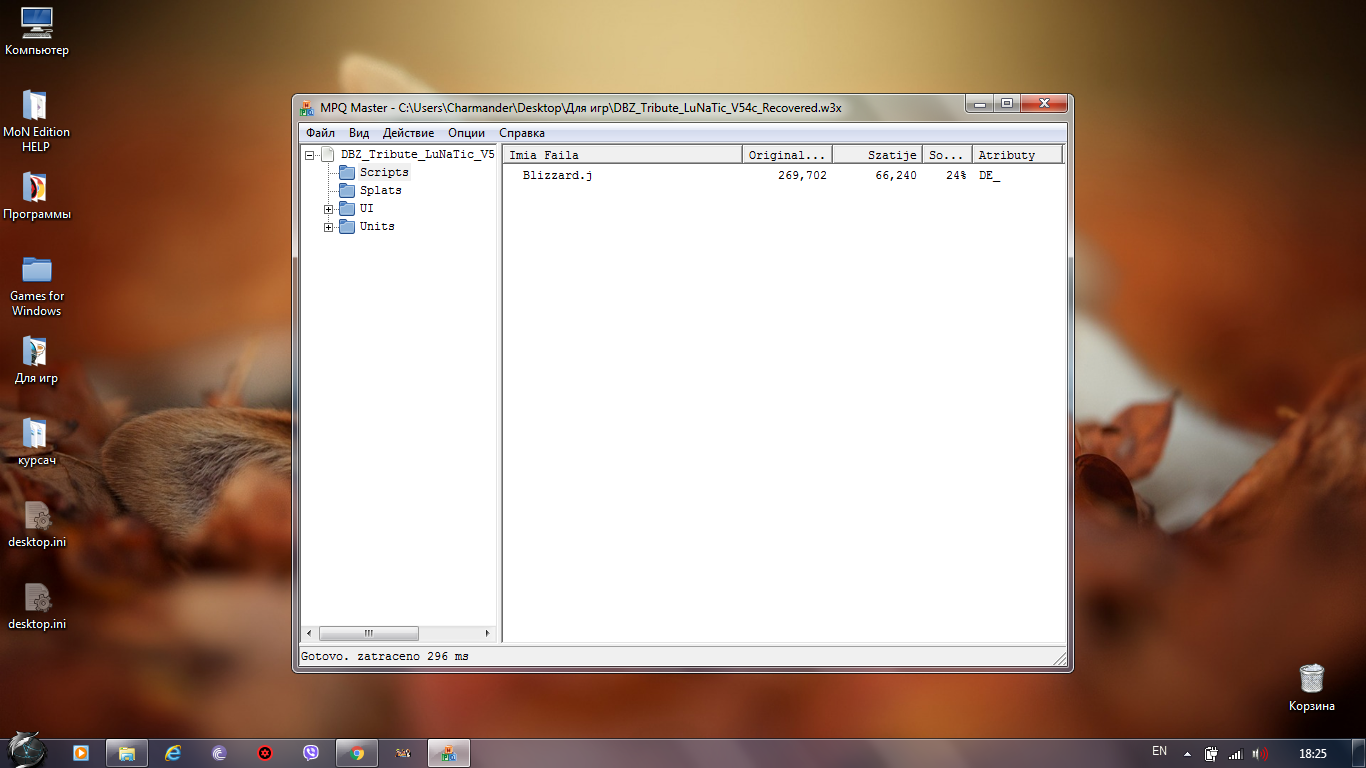This screenshot has height=768, width=1366.
Task: Select the Units folder in tree
Action: click(377, 226)
